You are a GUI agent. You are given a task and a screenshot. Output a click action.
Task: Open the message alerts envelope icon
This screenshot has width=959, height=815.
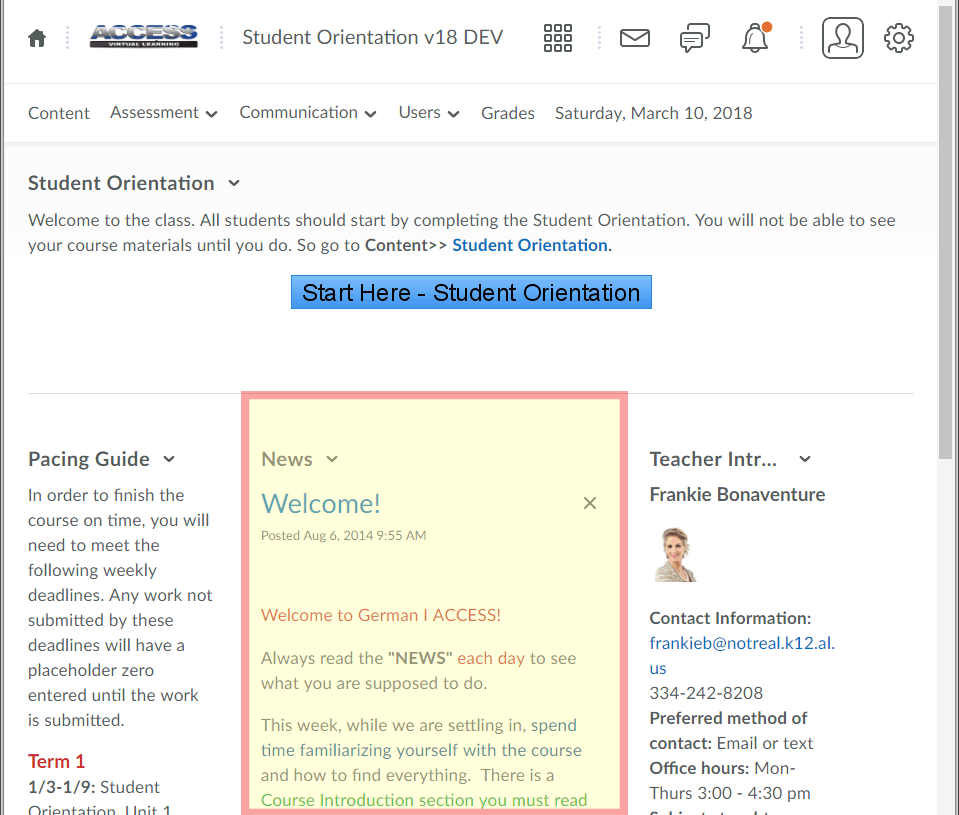[x=635, y=39]
